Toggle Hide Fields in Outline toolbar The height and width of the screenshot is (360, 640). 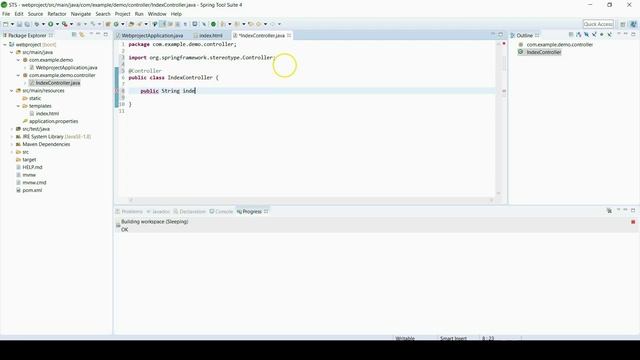click(586, 35)
